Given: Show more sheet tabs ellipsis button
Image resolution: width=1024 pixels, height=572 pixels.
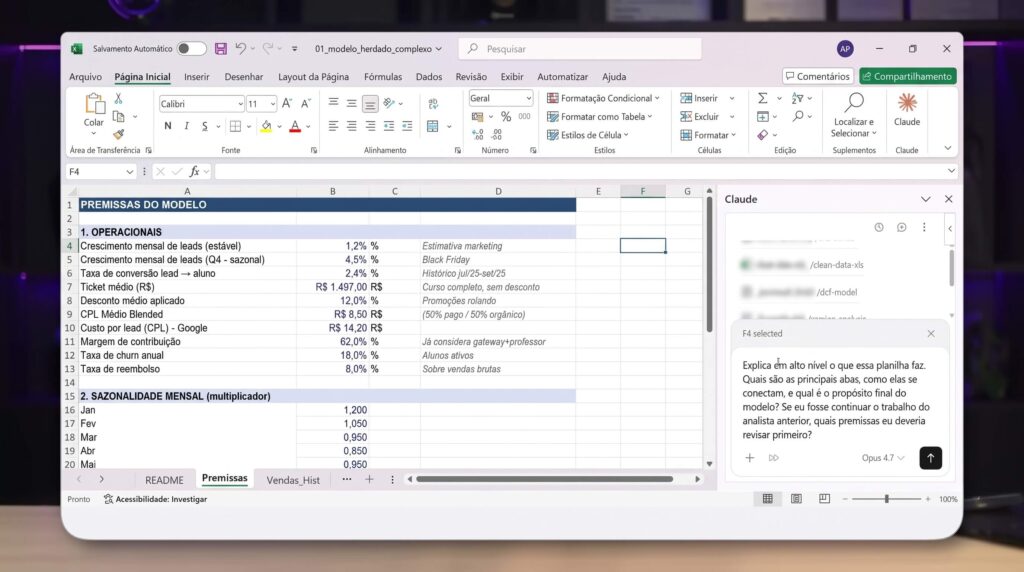Looking at the screenshot, I should click(346, 479).
